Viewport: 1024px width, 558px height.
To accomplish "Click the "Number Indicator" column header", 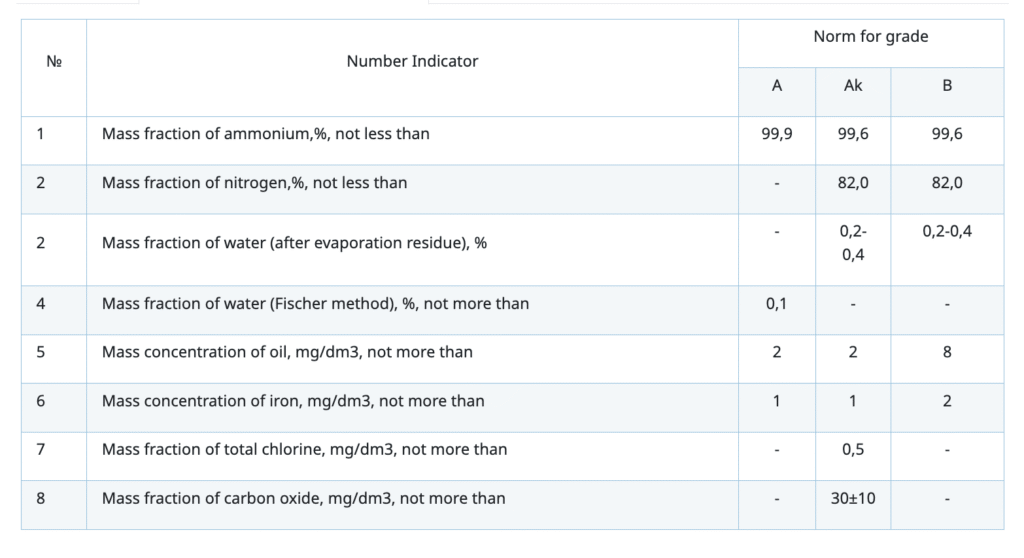I will (412, 61).
